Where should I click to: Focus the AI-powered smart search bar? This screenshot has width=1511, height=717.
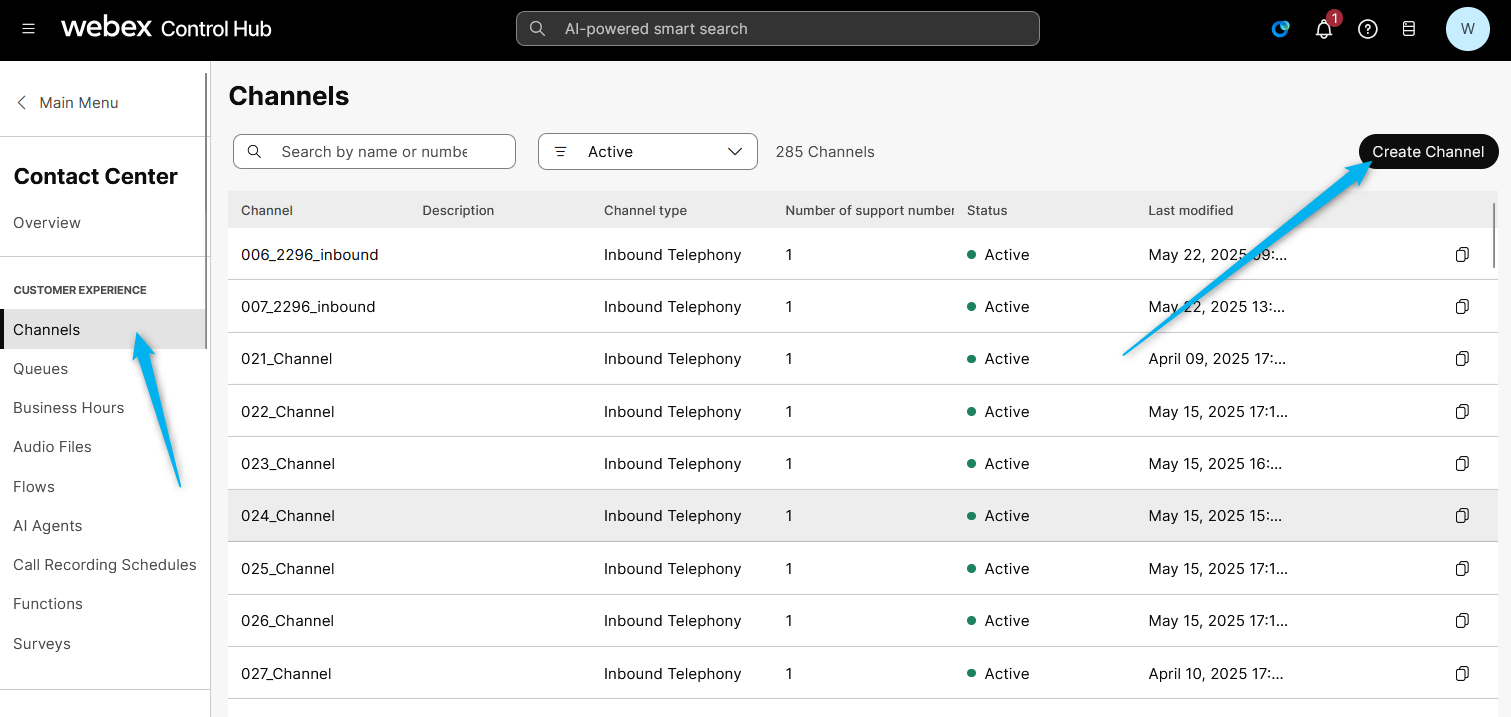click(777, 29)
